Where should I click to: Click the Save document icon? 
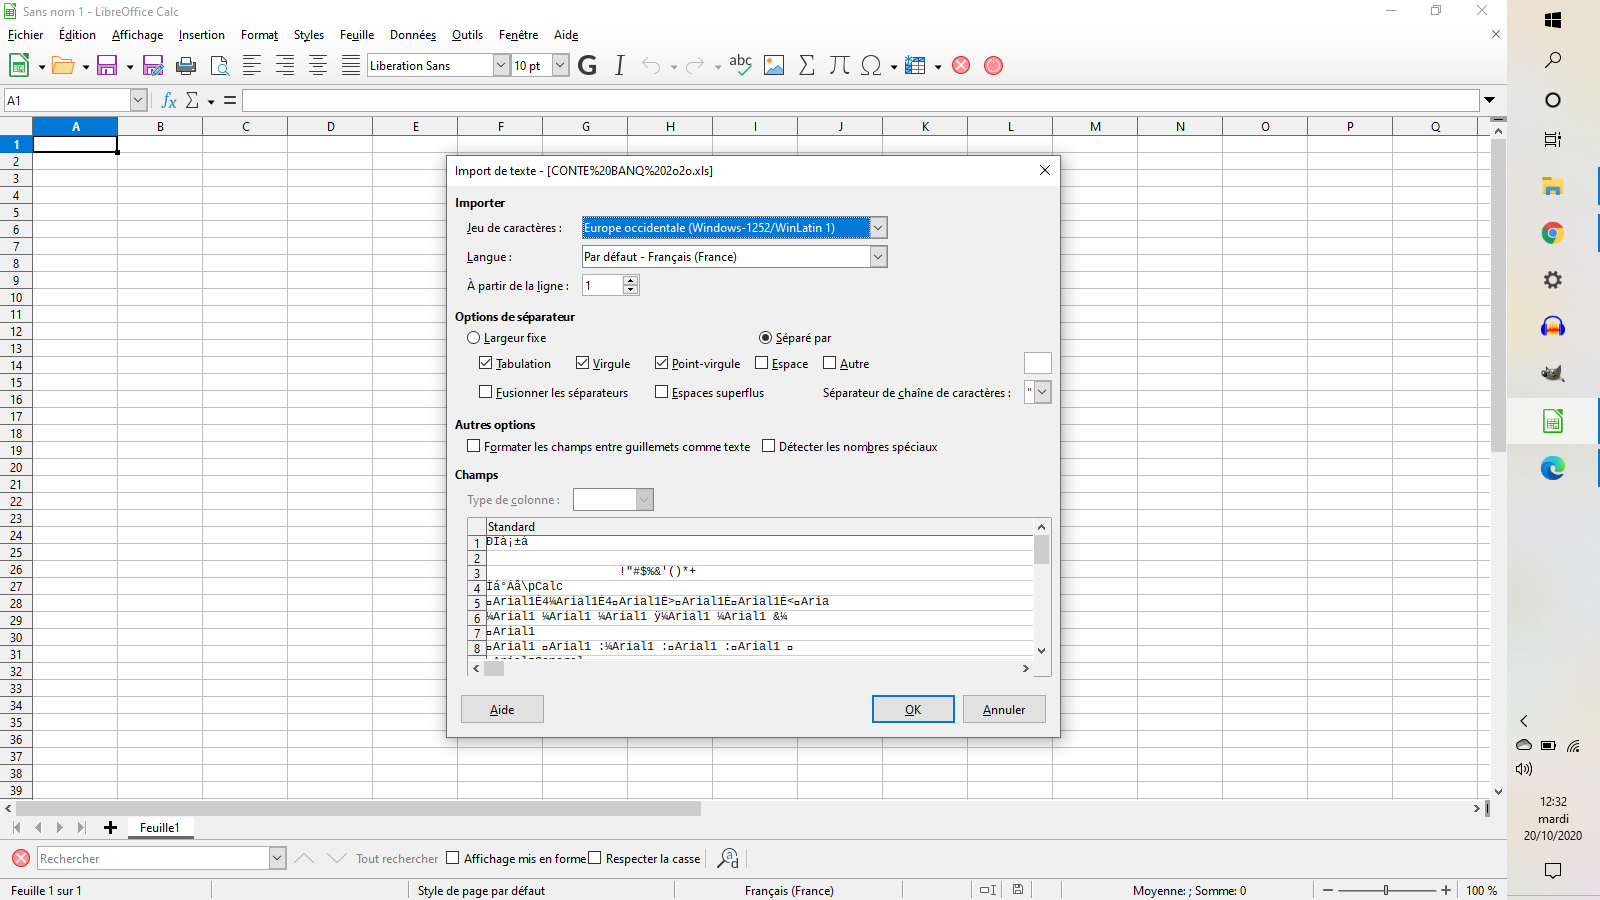point(107,65)
